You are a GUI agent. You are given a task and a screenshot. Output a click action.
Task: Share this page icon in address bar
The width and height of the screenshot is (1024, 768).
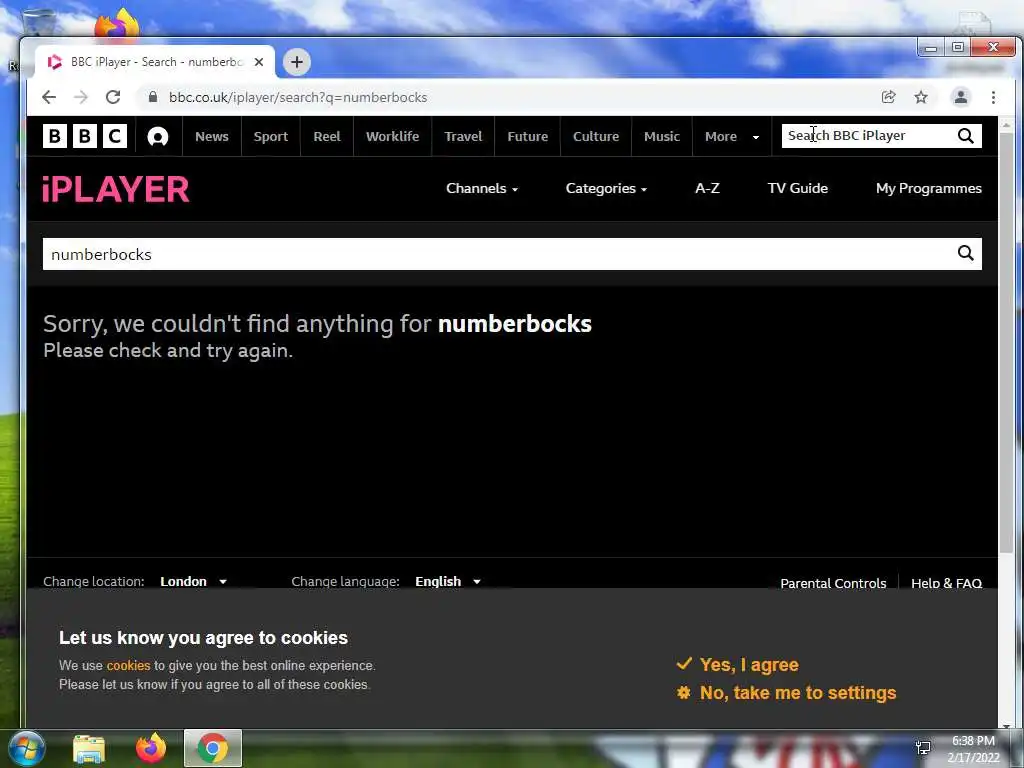click(x=888, y=97)
